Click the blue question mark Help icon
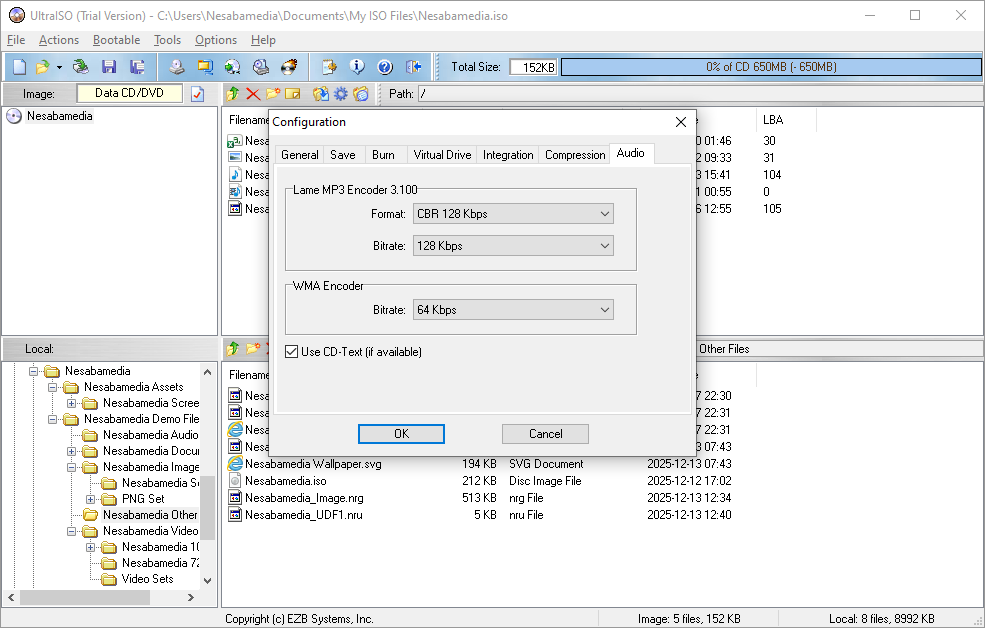The height and width of the screenshot is (628, 985). (x=385, y=67)
